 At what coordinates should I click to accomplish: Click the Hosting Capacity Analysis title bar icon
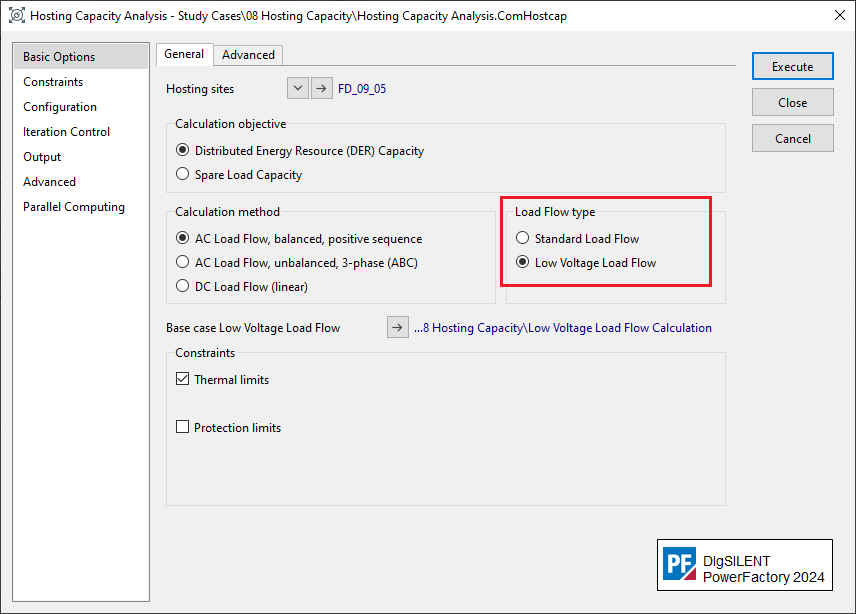point(17,15)
